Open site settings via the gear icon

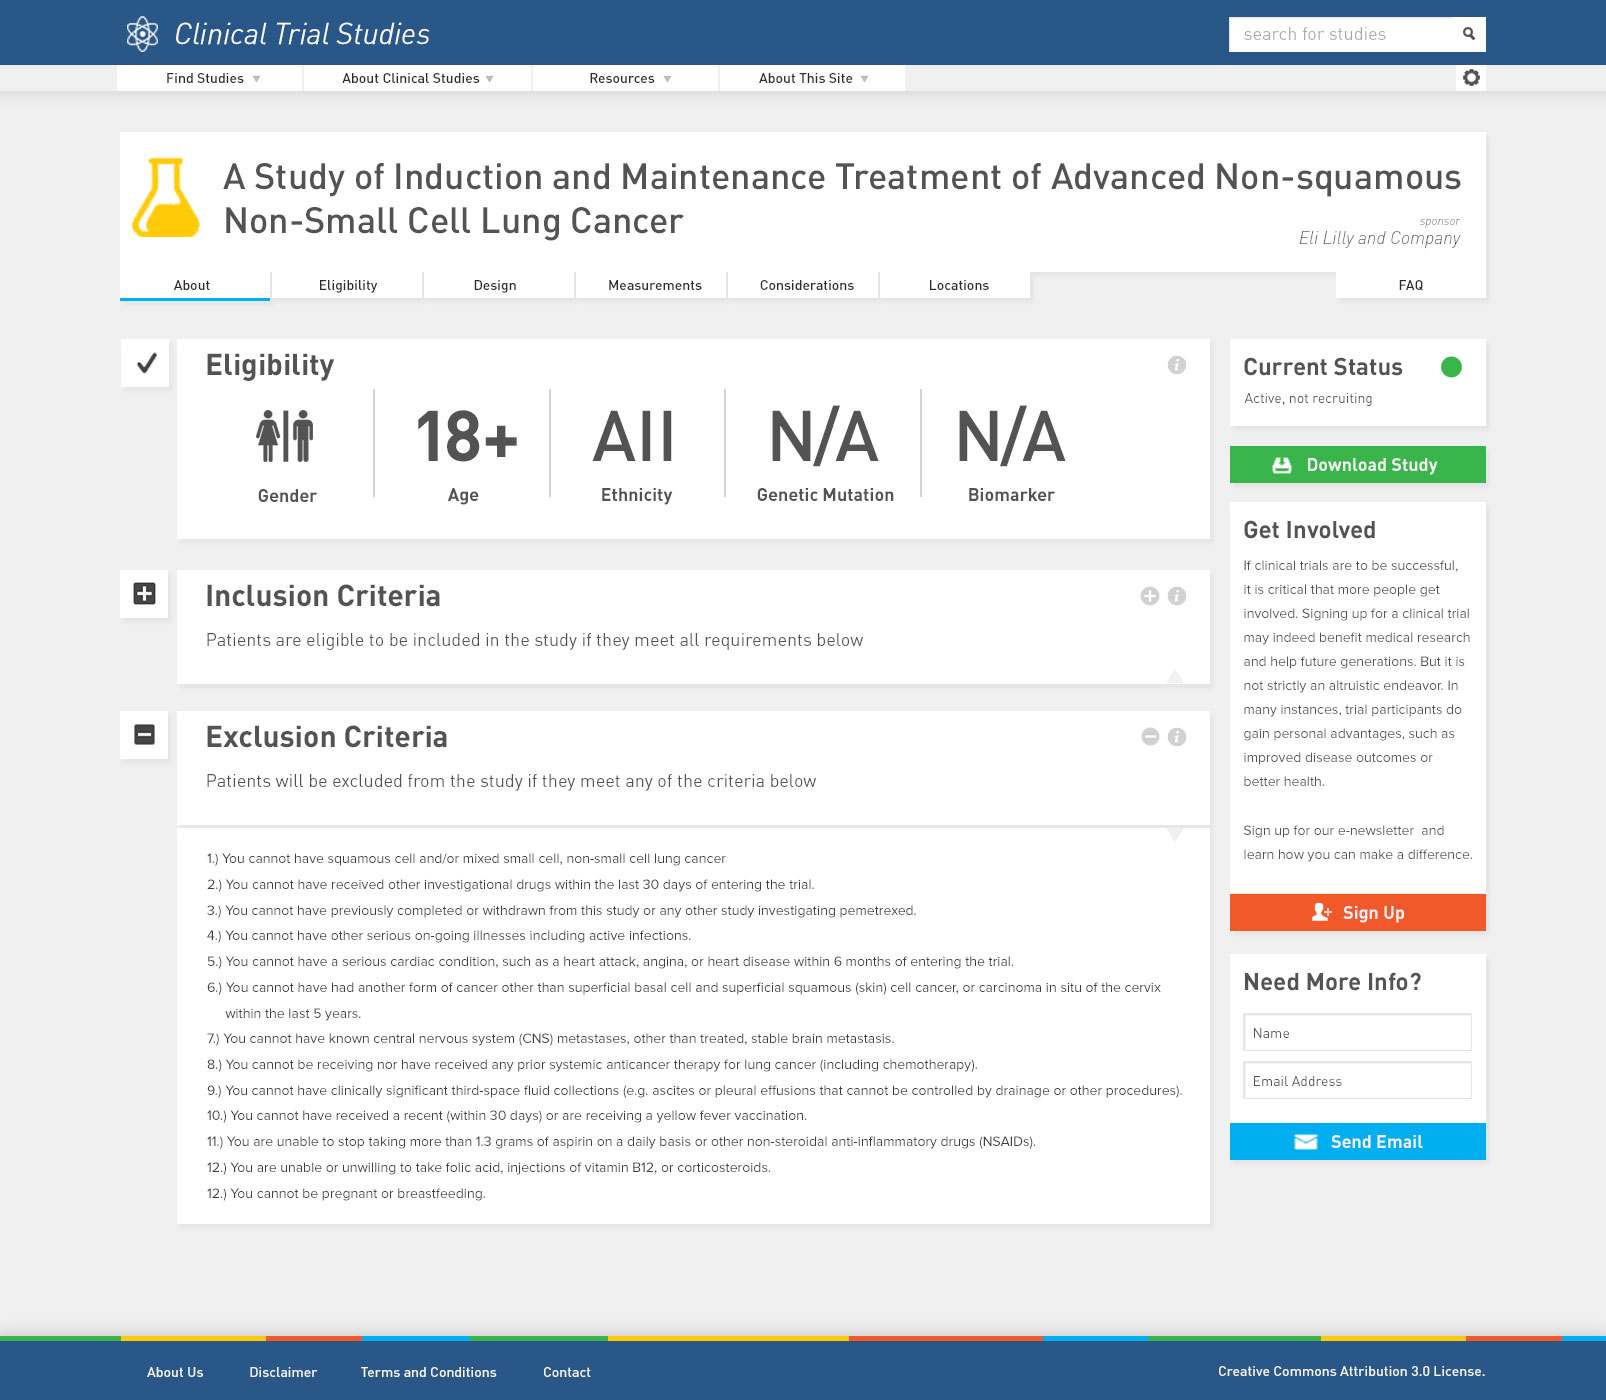[x=1470, y=77]
